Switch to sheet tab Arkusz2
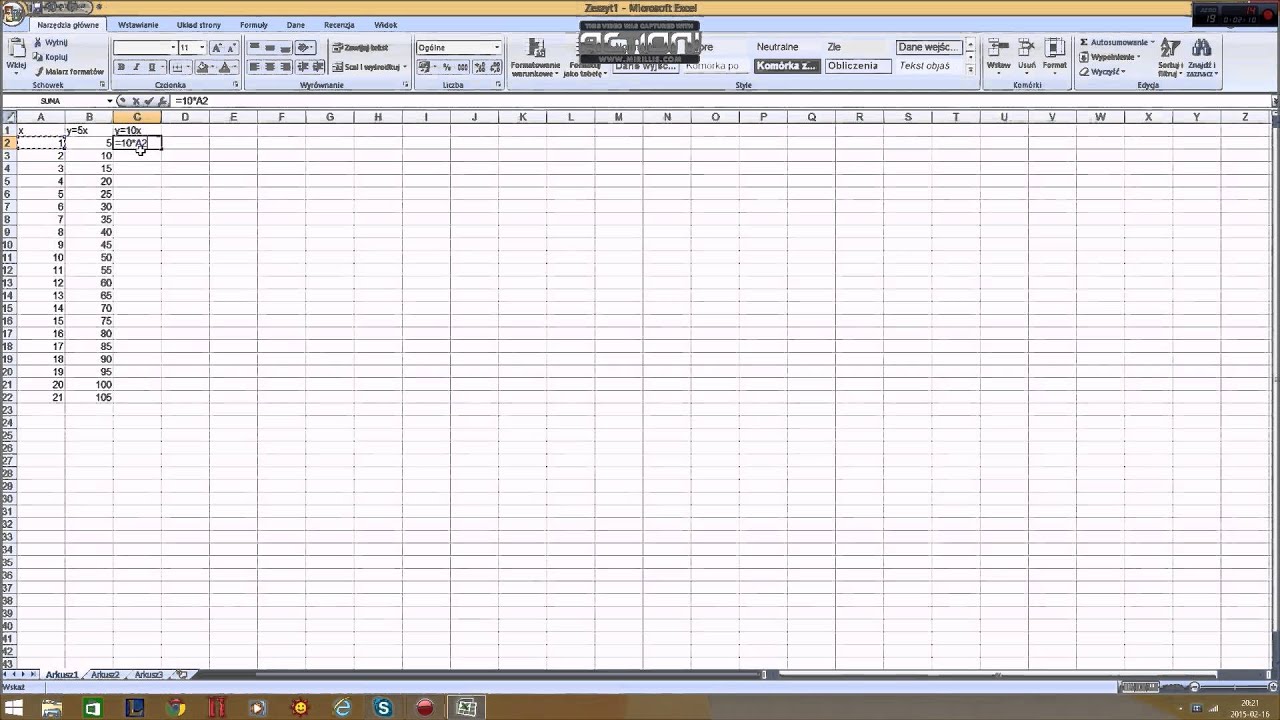The image size is (1280, 720). click(105, 675)
